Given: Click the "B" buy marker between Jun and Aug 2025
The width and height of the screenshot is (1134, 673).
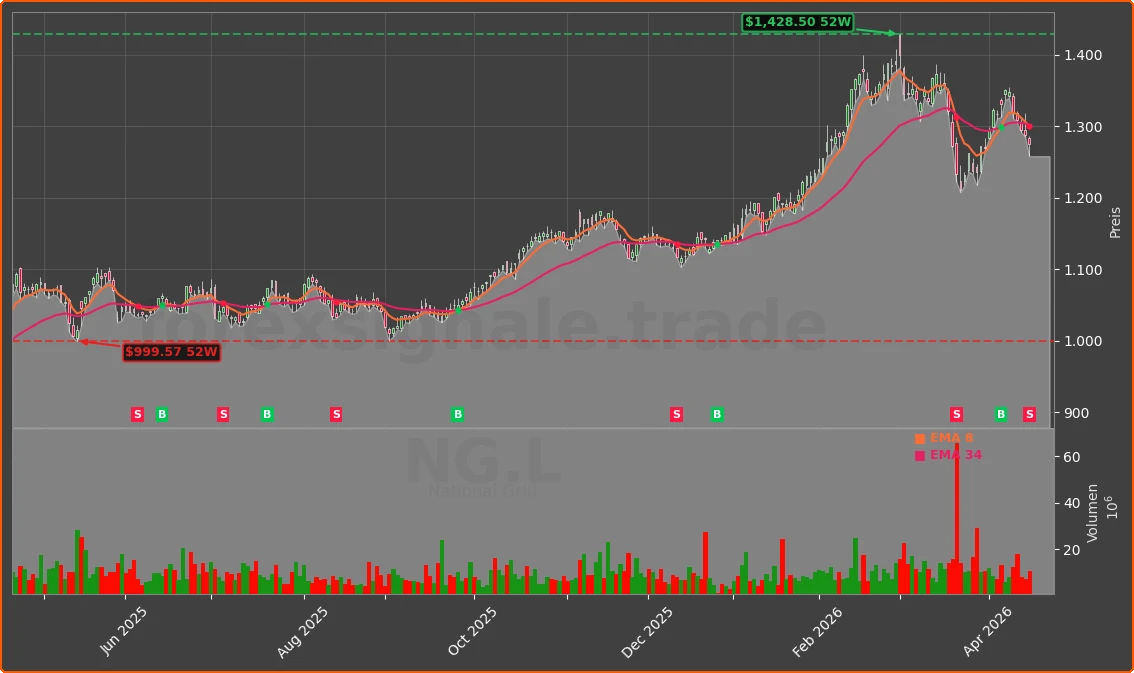Looking at the screenshot, I should pyautogui.click(x=267, y=413).
